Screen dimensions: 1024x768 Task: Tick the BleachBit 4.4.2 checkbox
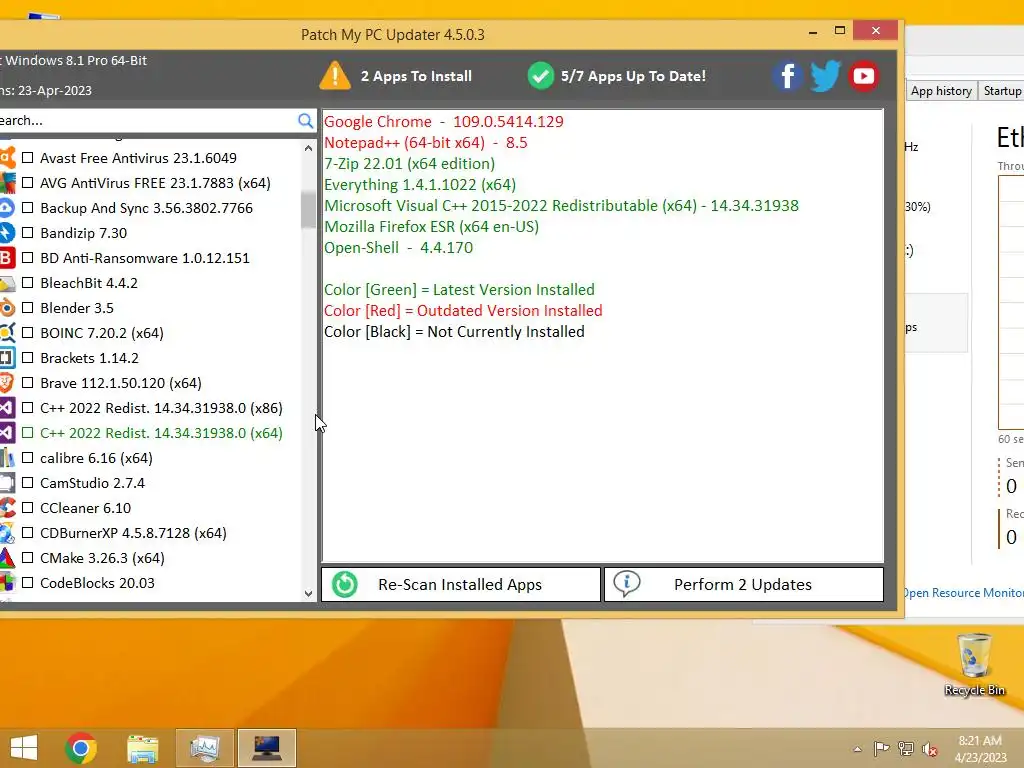coord(27,283)
